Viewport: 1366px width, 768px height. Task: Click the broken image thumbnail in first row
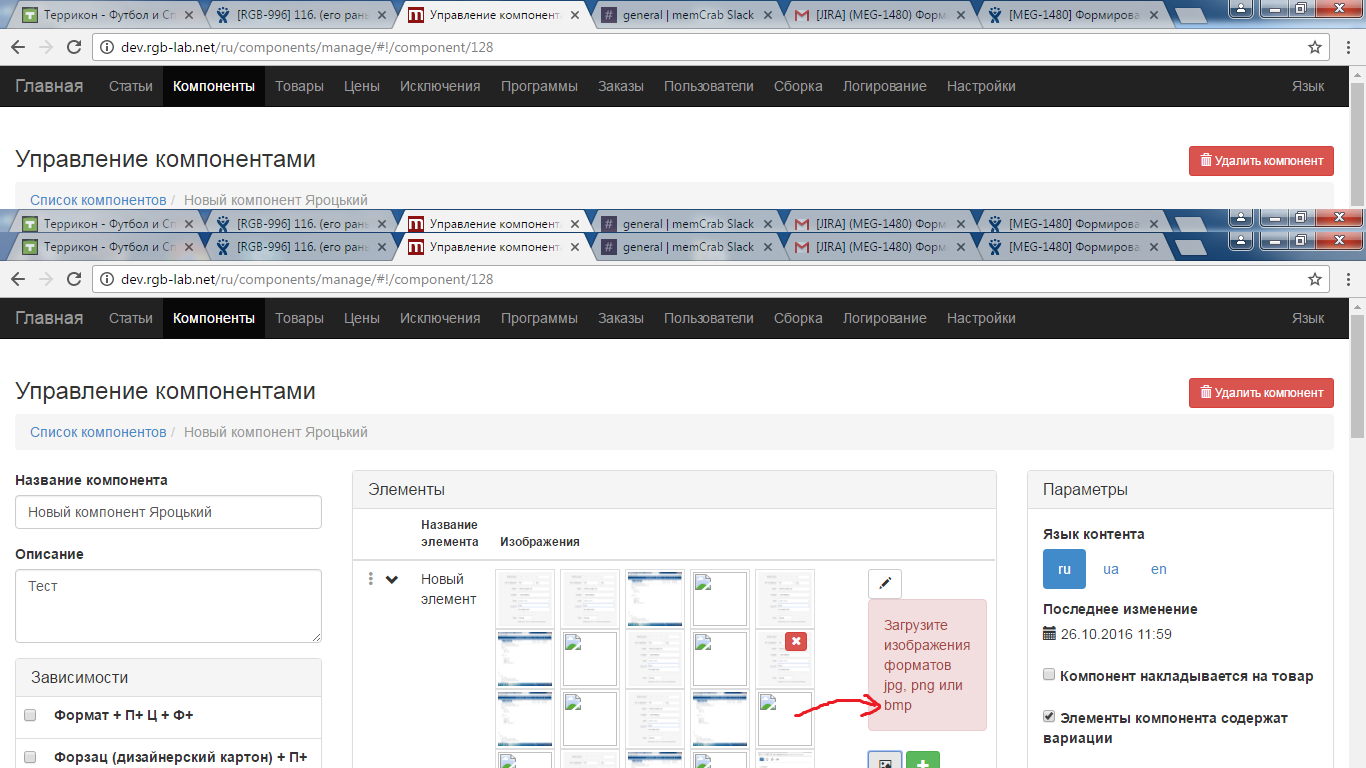click(720, 598)
